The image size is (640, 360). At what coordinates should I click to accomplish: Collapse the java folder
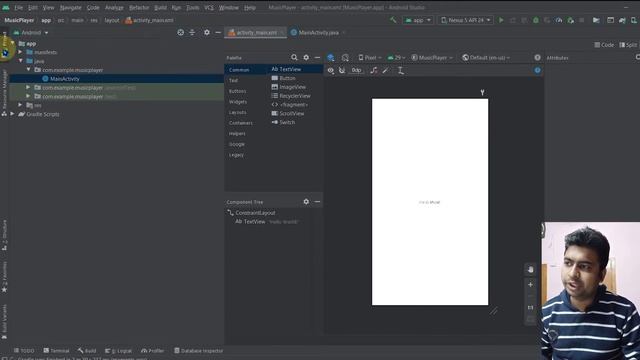pos(20,61)
